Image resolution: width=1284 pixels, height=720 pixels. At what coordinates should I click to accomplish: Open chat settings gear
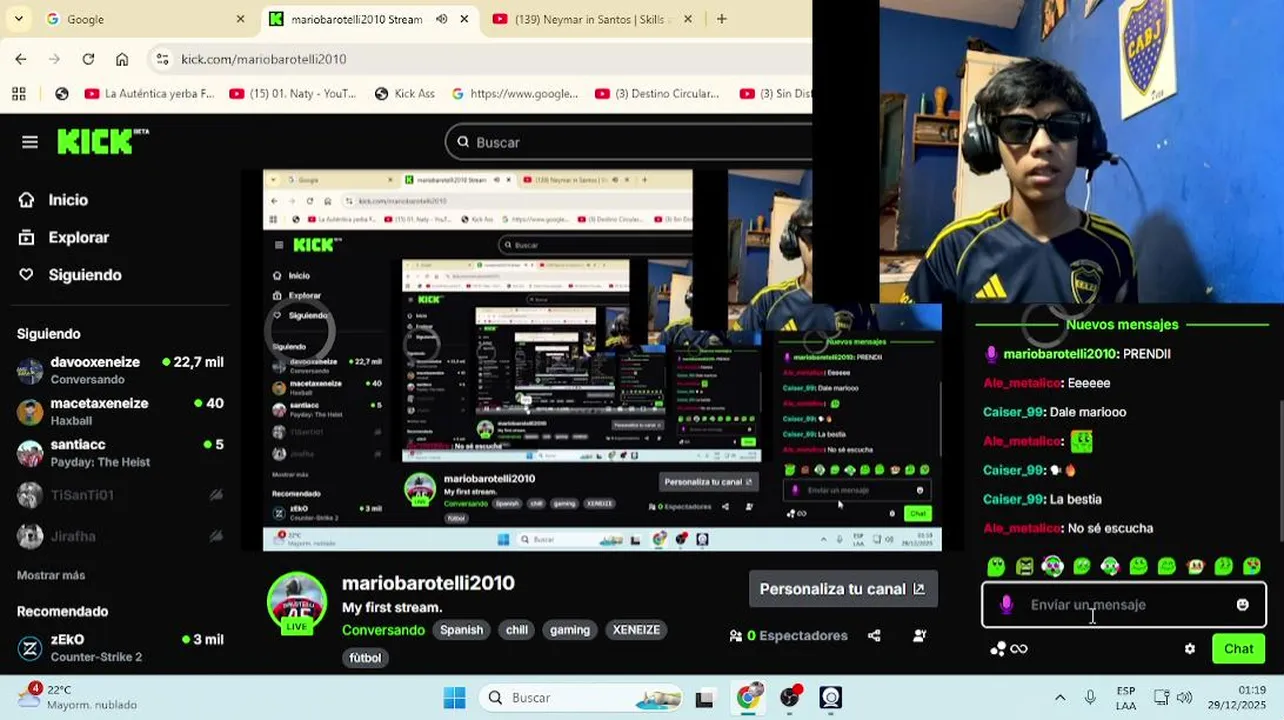coord(1189,649)
